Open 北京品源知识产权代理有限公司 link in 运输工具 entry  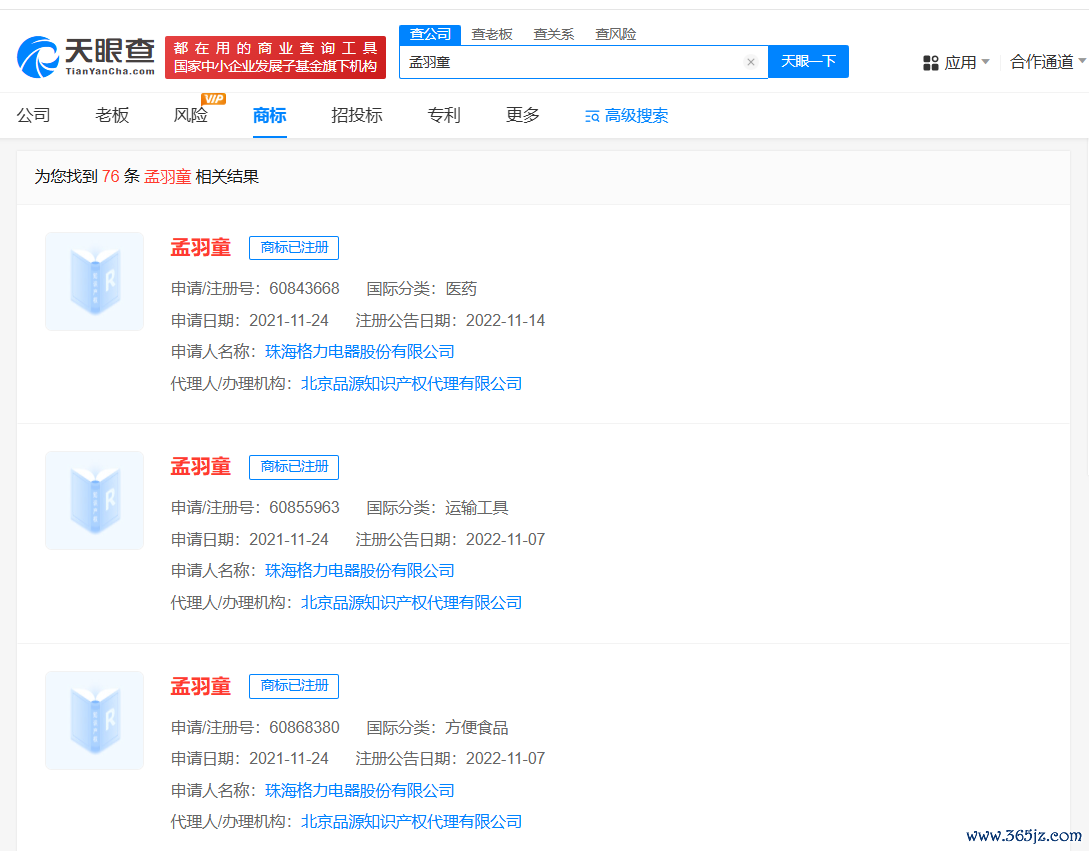click(411, 602)
